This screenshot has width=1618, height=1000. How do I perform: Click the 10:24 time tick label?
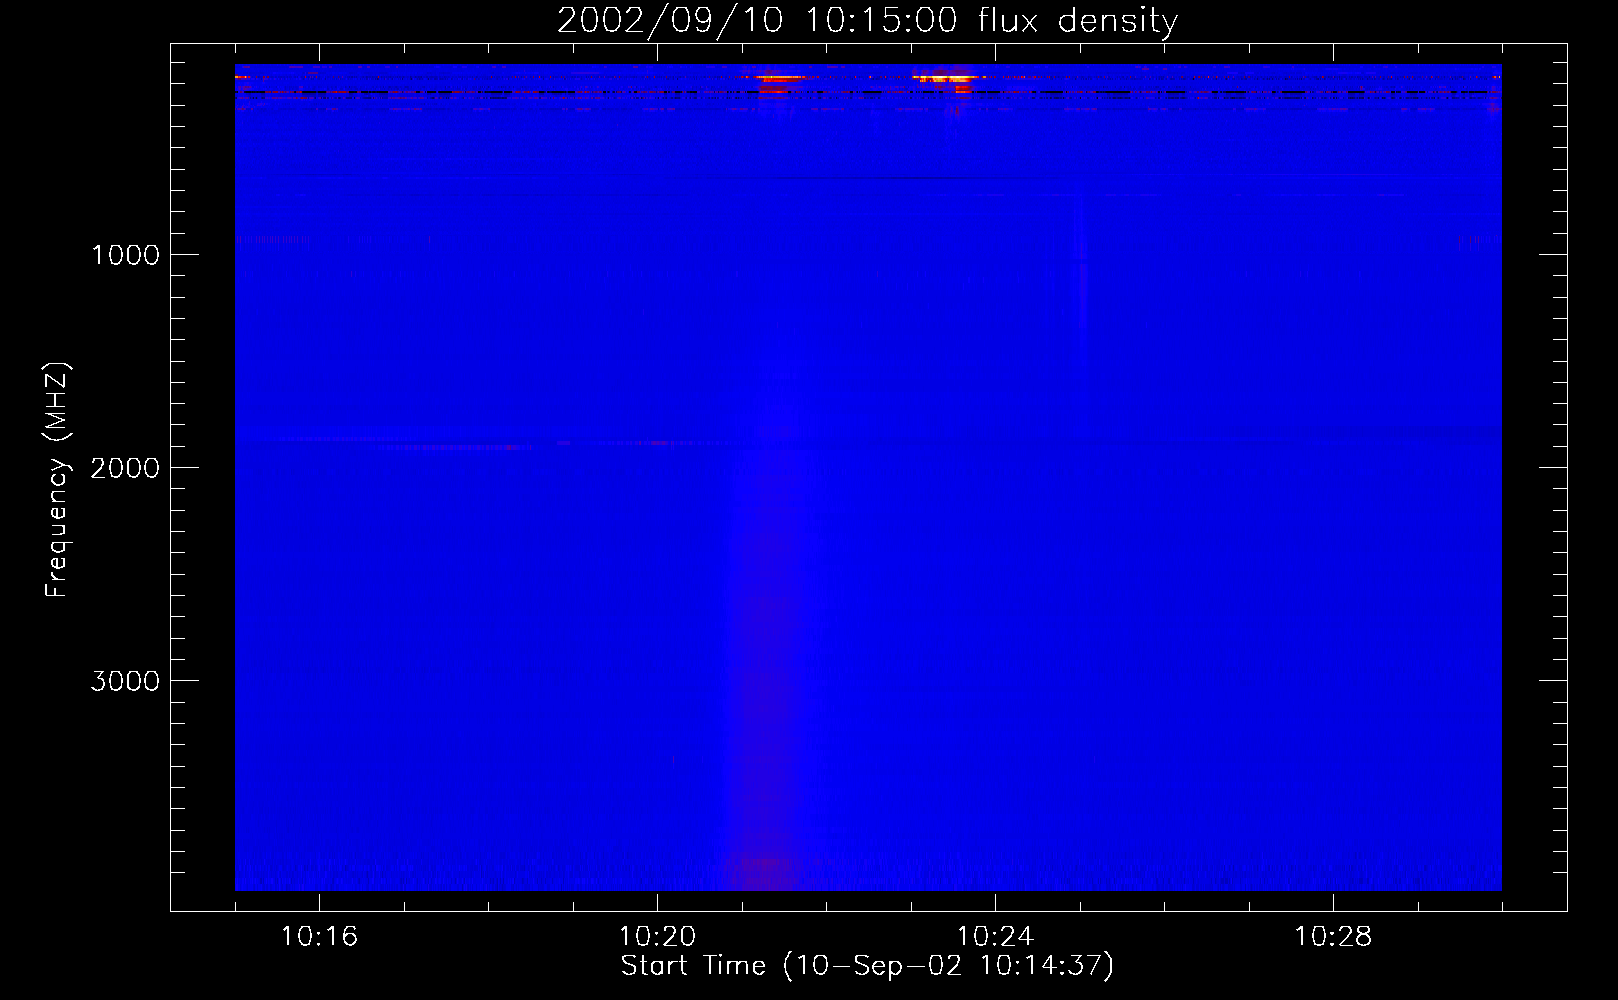coord(995,937)
